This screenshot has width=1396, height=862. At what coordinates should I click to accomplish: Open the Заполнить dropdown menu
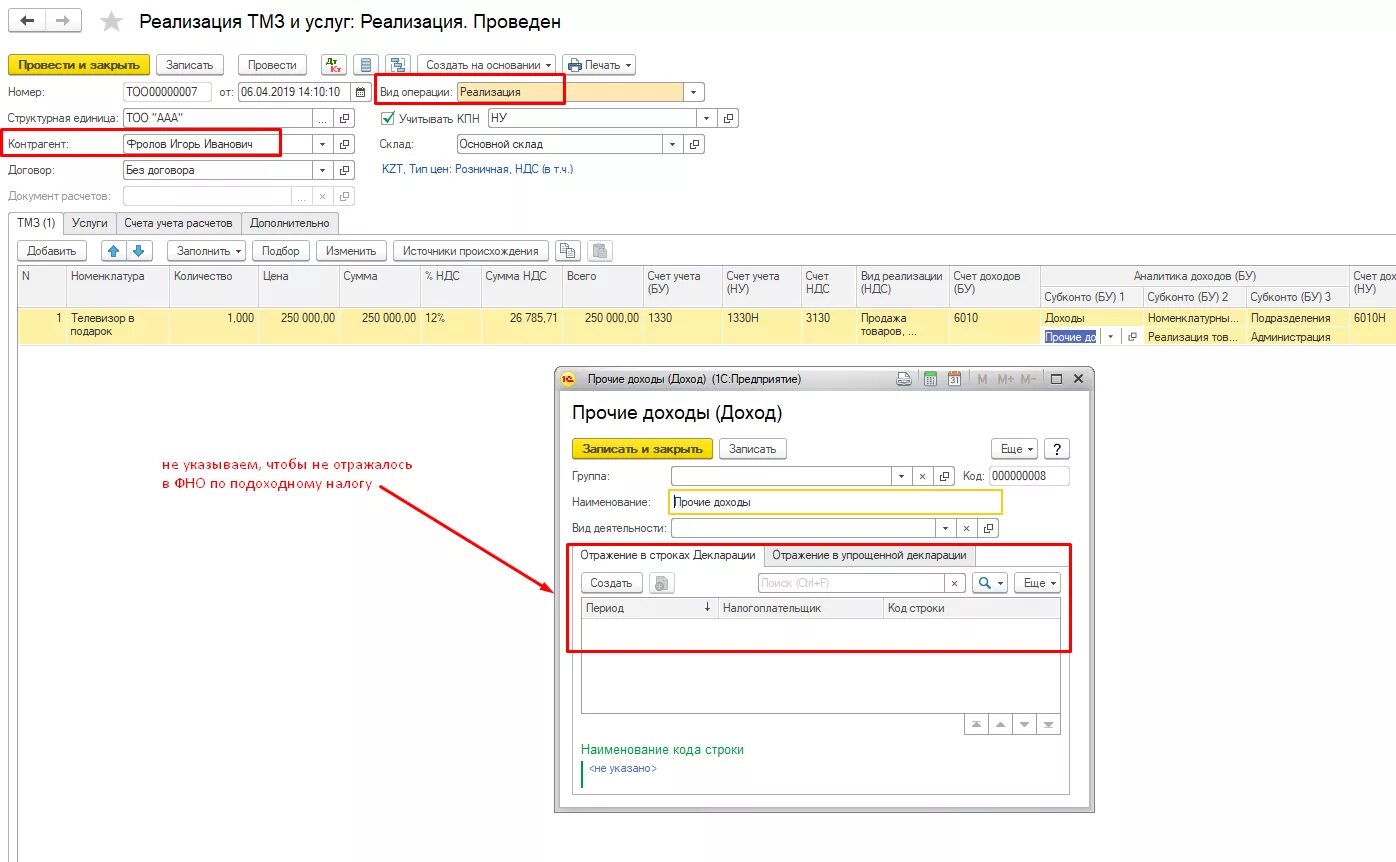[x=206, y=251]
